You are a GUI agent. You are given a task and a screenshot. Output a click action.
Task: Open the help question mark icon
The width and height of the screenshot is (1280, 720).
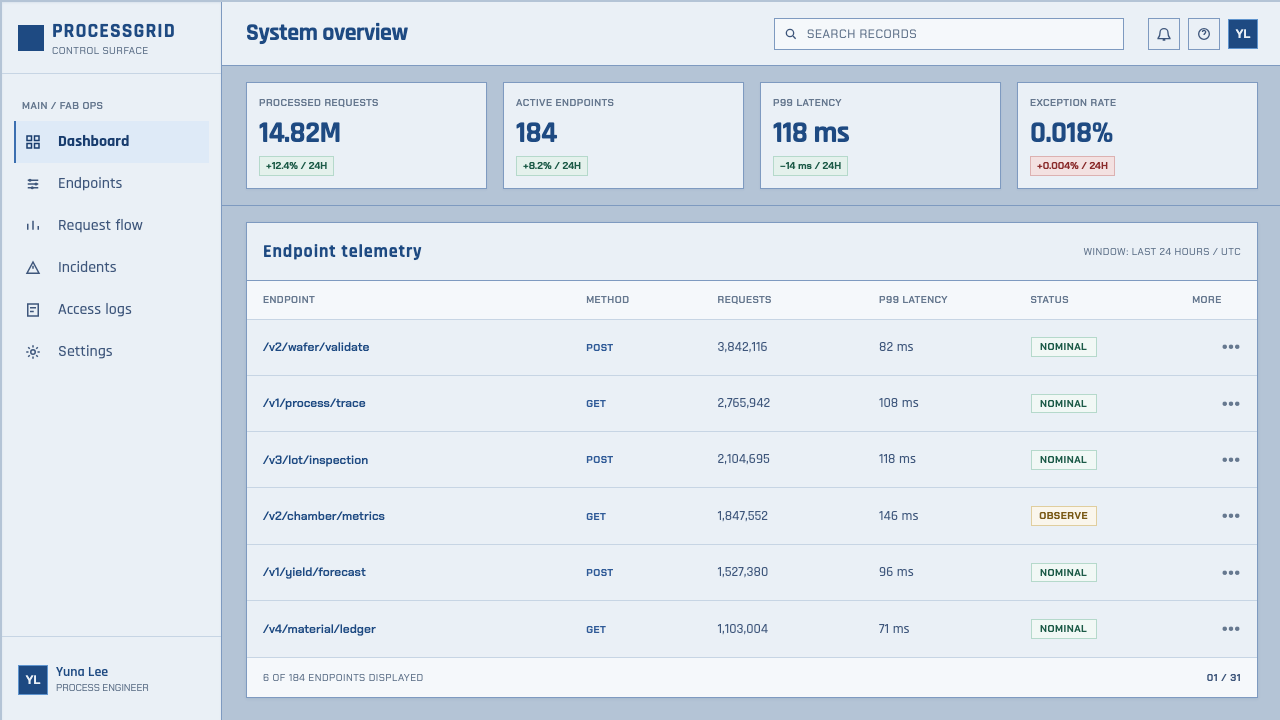click(1204, 34)
